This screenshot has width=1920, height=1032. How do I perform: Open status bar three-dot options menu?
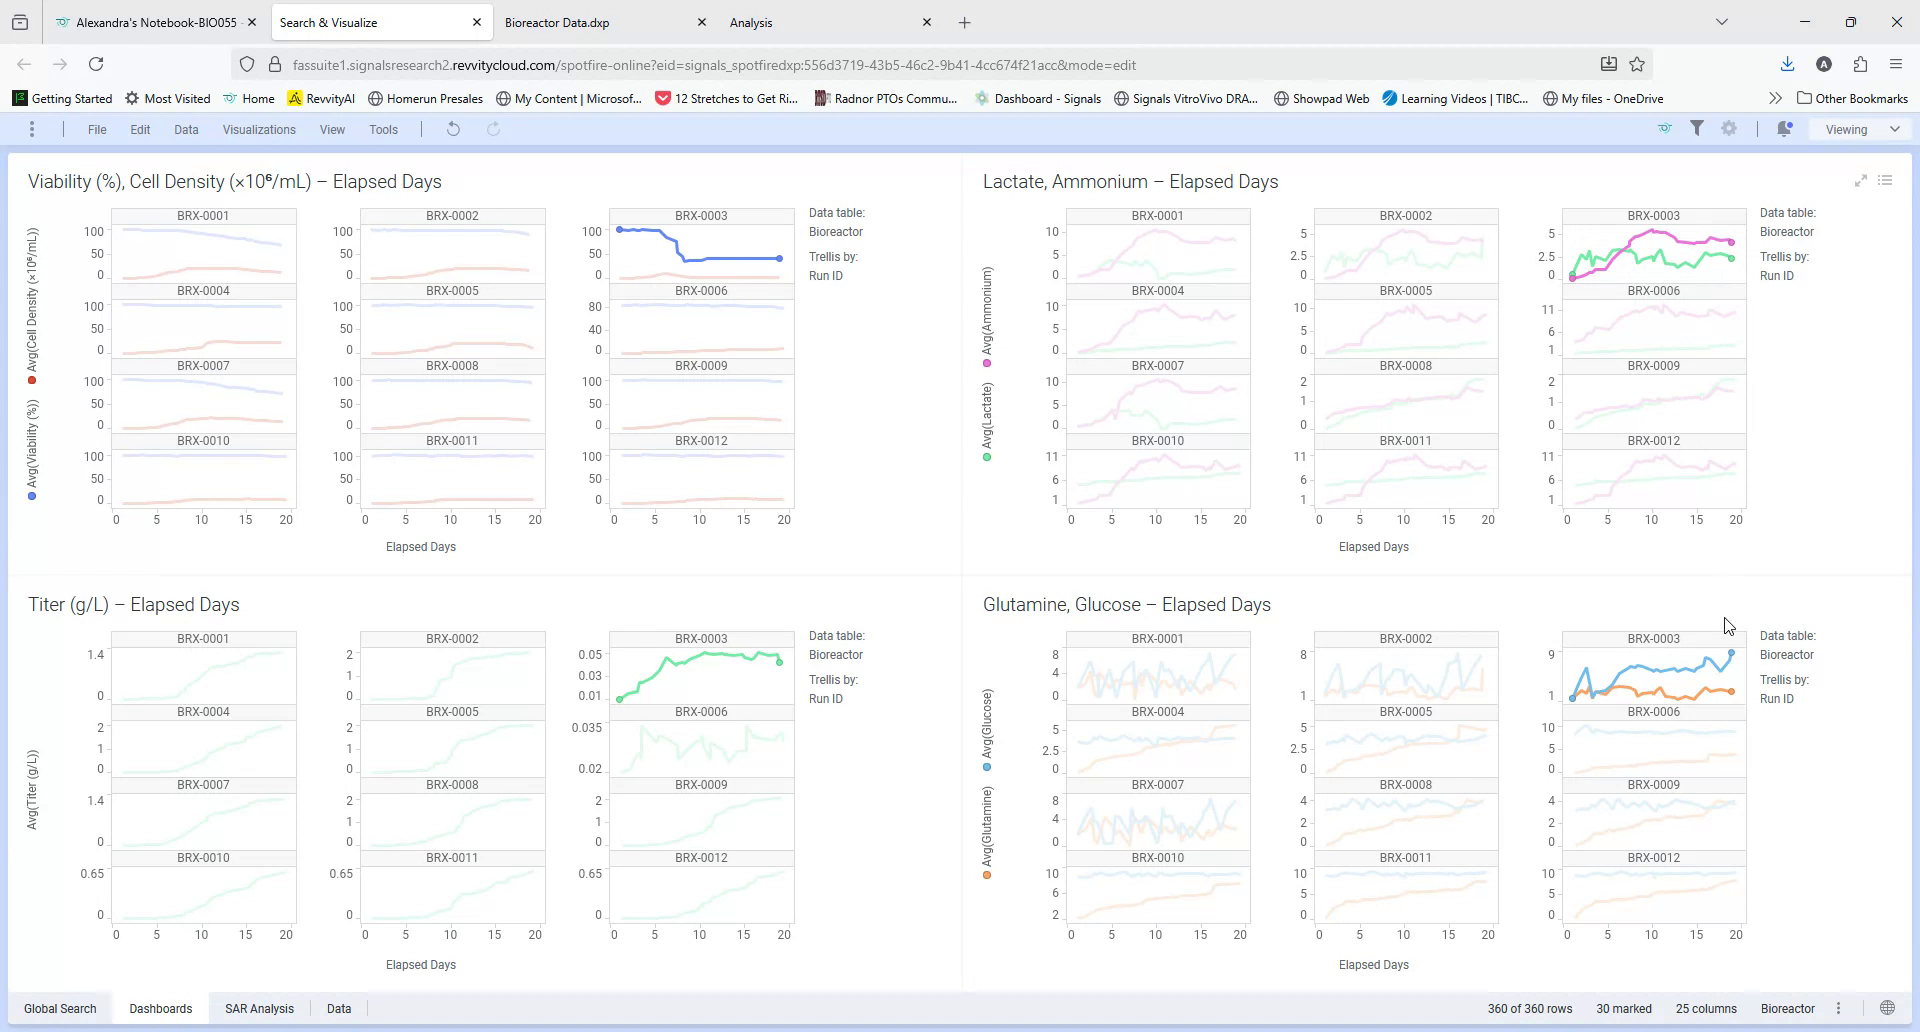pyautogui.click(x=1838, y=1008)
